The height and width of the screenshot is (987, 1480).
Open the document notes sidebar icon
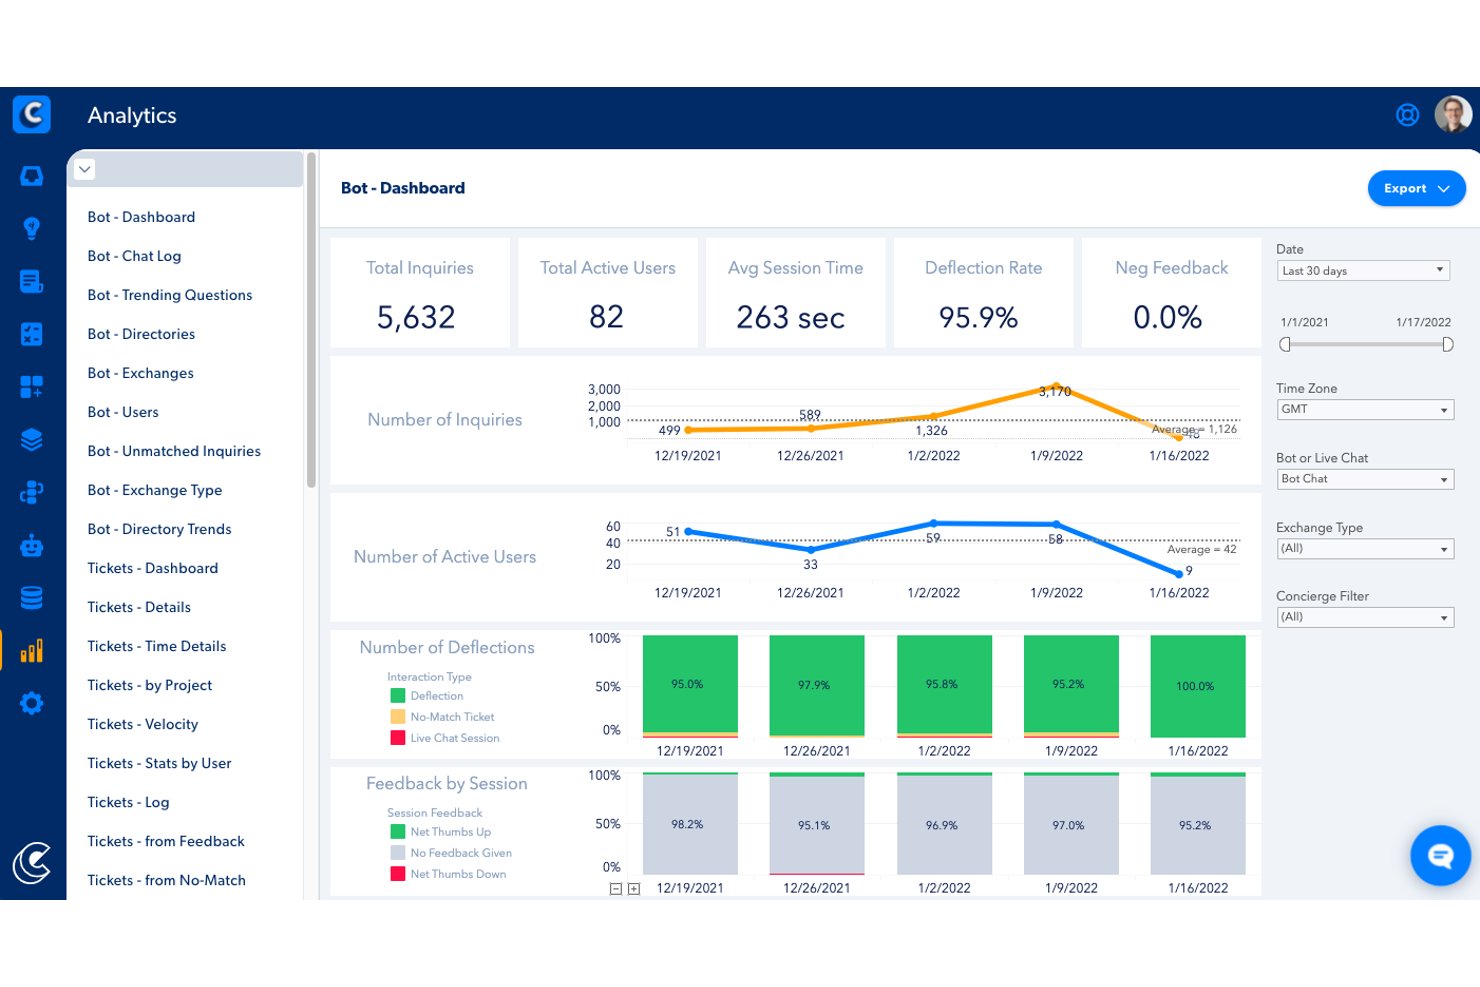32,282
